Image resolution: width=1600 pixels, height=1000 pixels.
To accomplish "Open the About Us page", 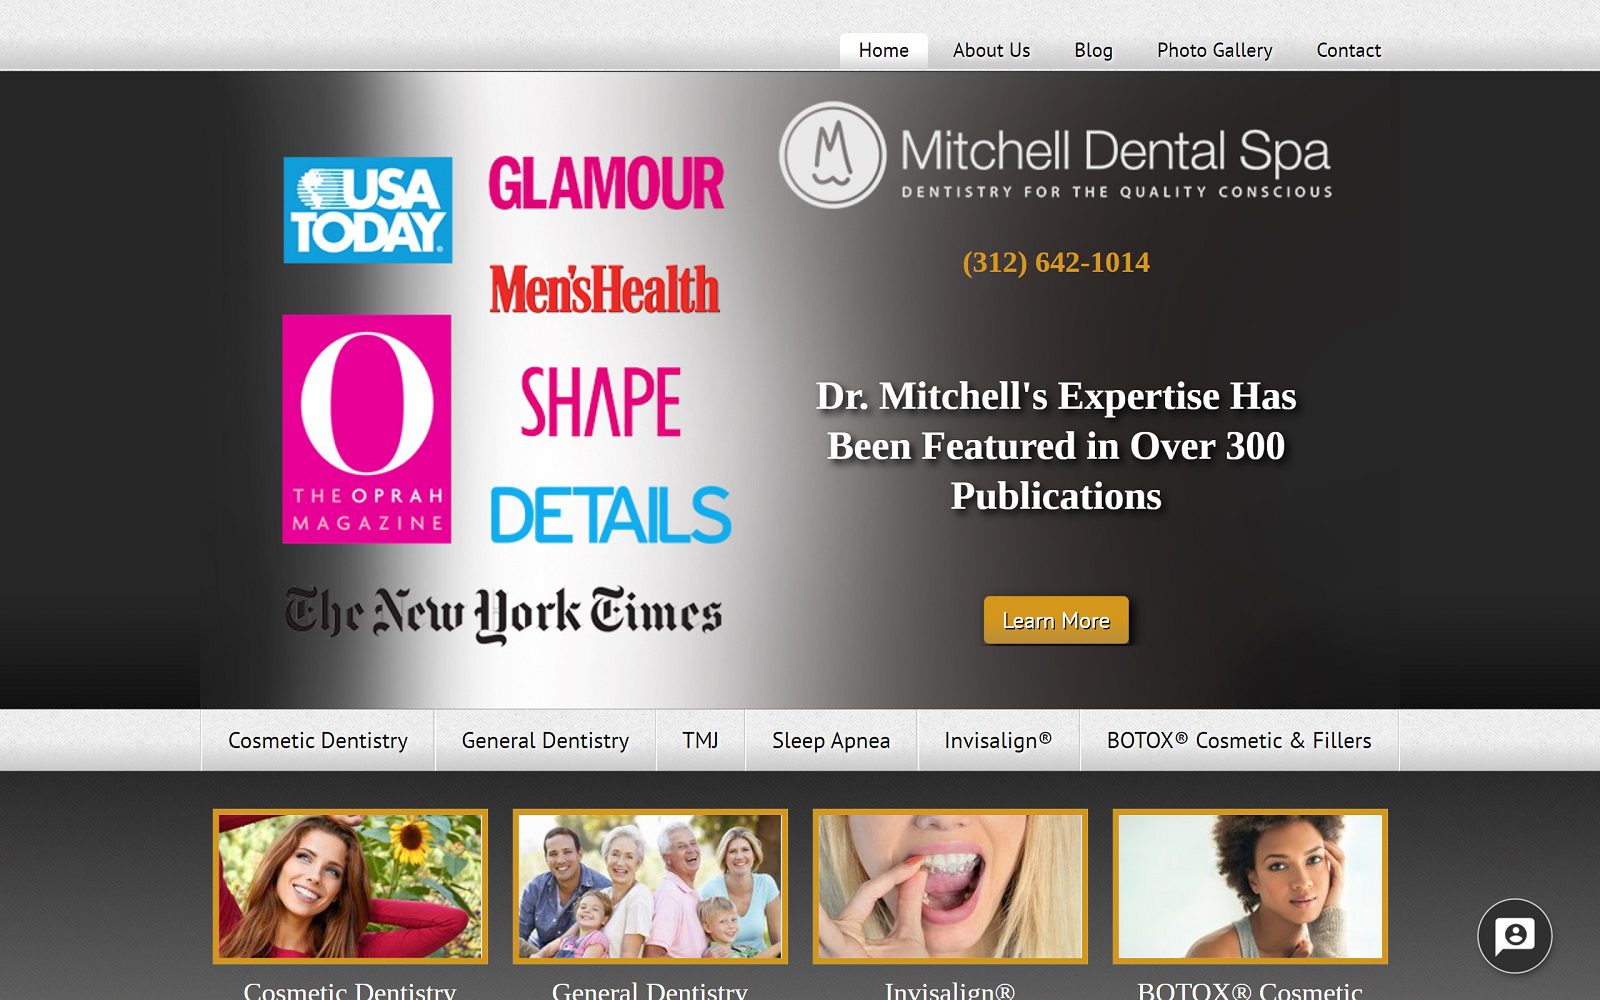I will 991,51.
